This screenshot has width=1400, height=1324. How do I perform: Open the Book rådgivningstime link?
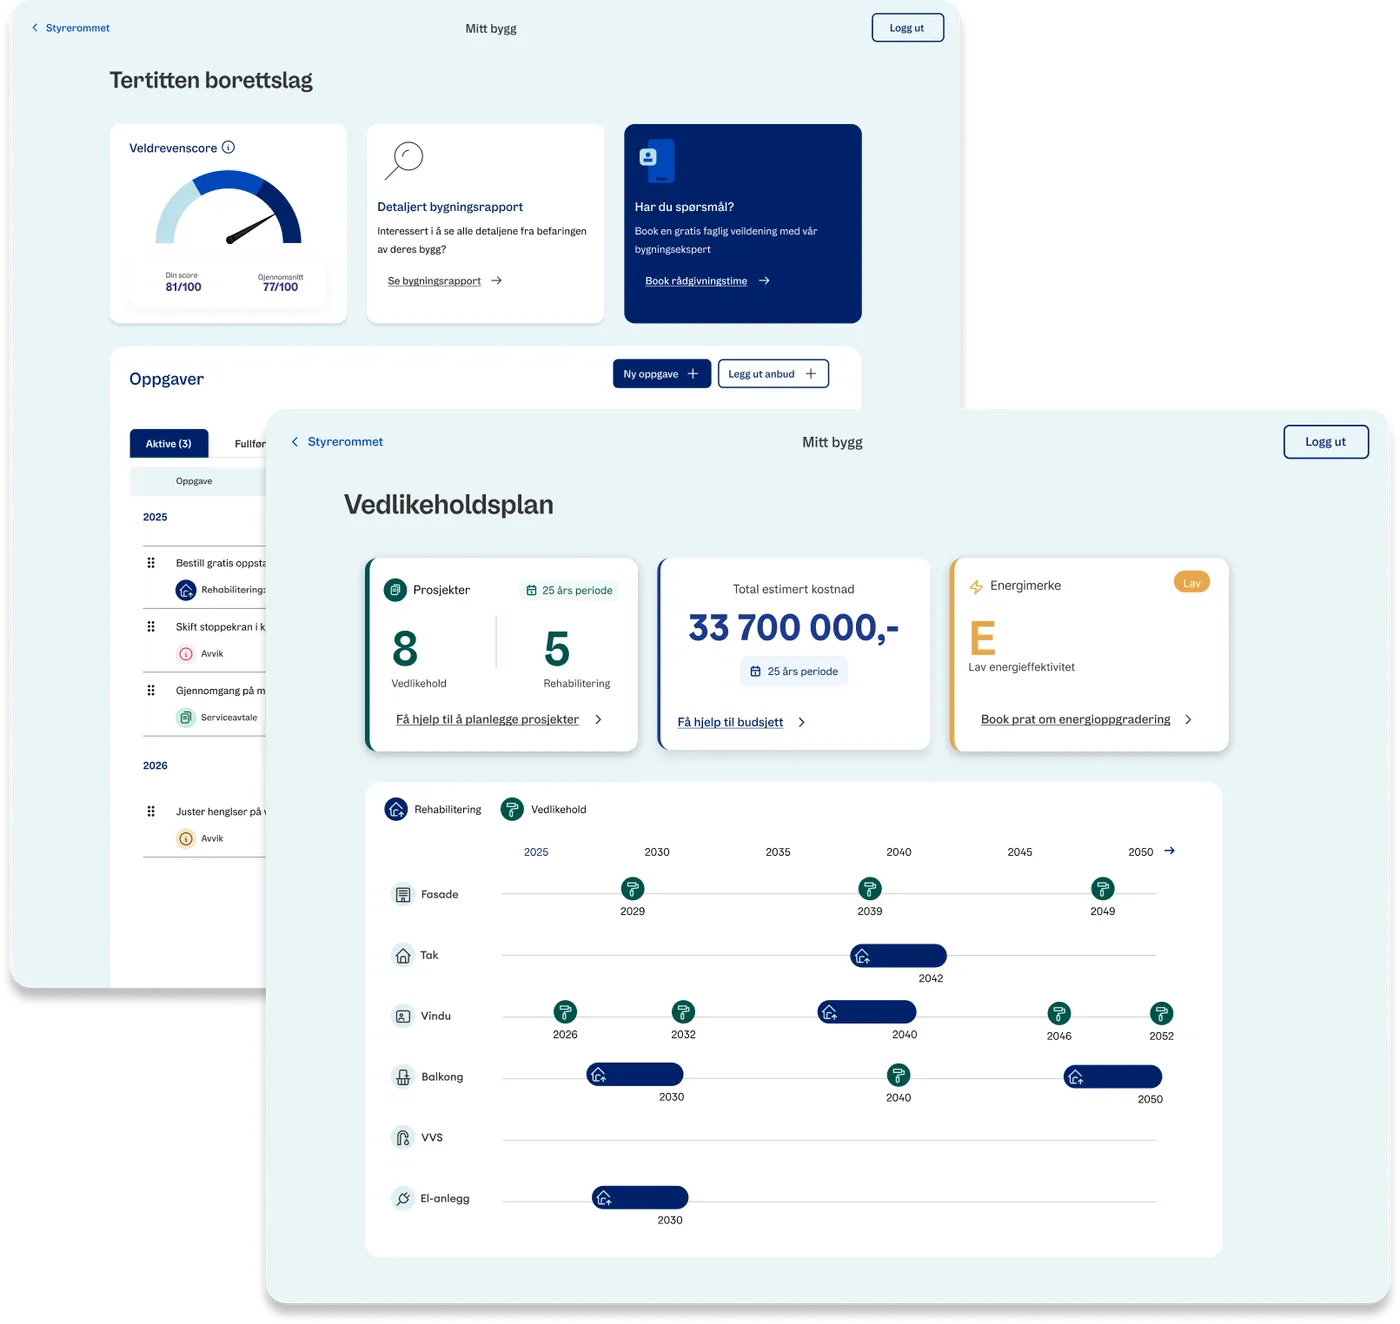pos(707,281)
